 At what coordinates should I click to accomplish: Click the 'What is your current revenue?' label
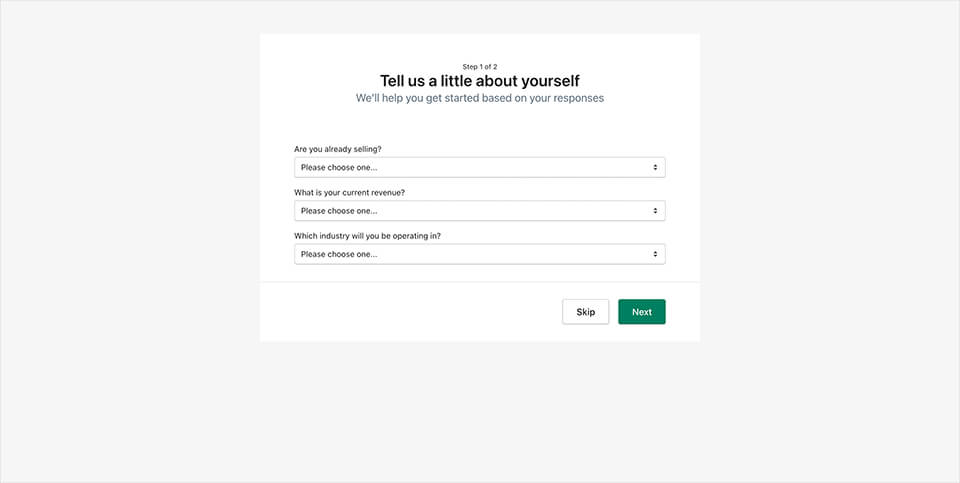coord(349,192)
